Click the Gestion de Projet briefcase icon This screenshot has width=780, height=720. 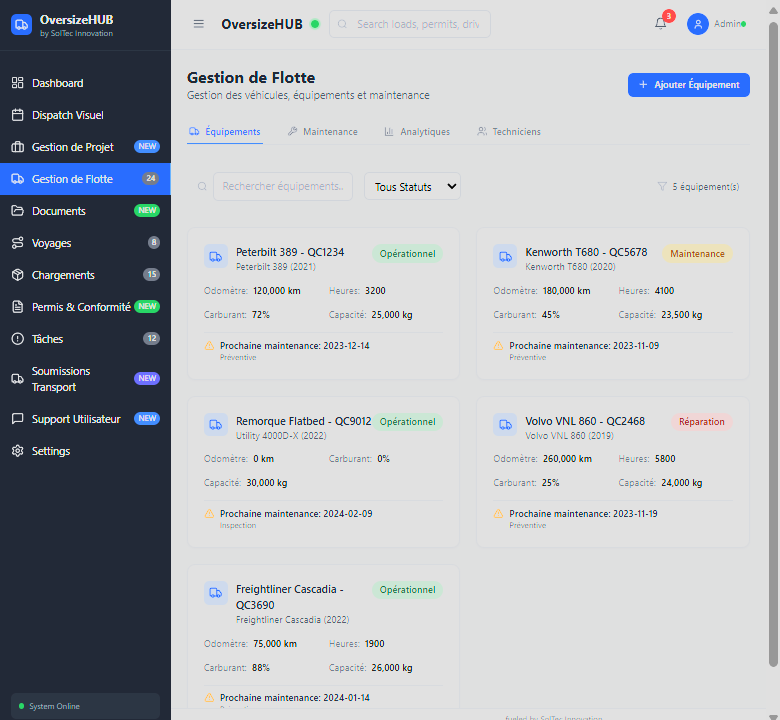tap(17, 147)
